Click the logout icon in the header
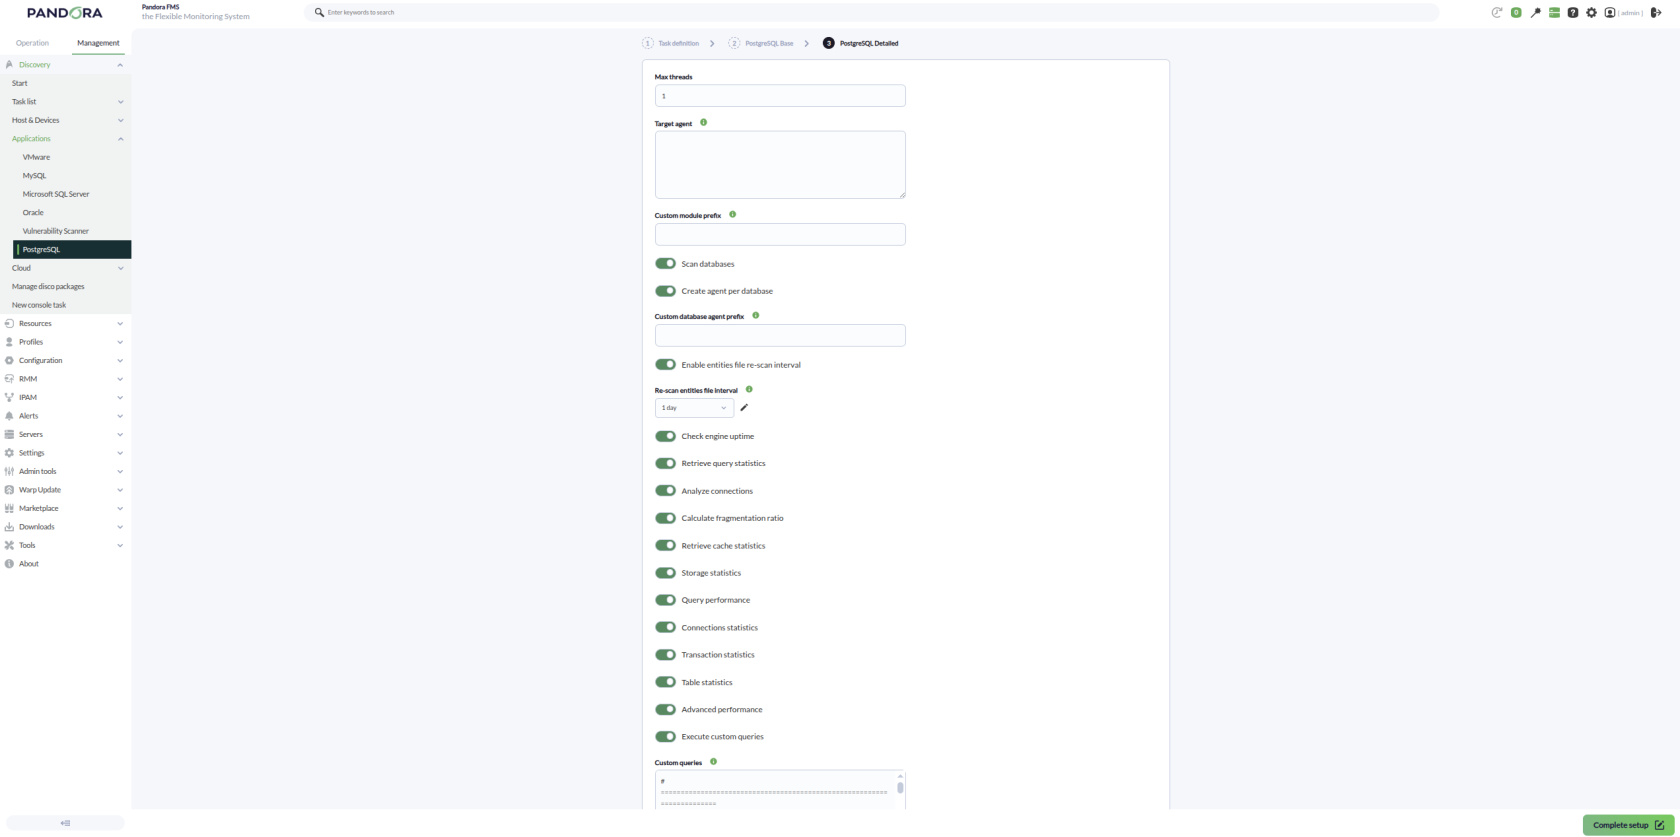 point(1655,13)
